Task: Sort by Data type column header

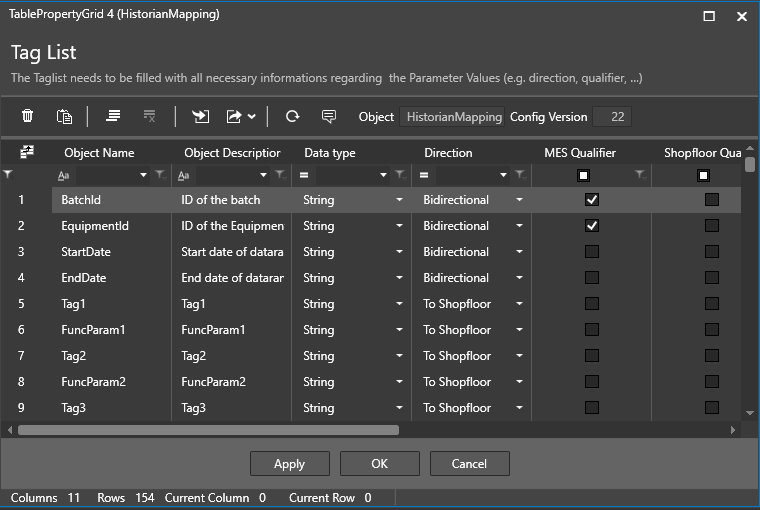Action: pyautogui.click(x=330, y=153)
